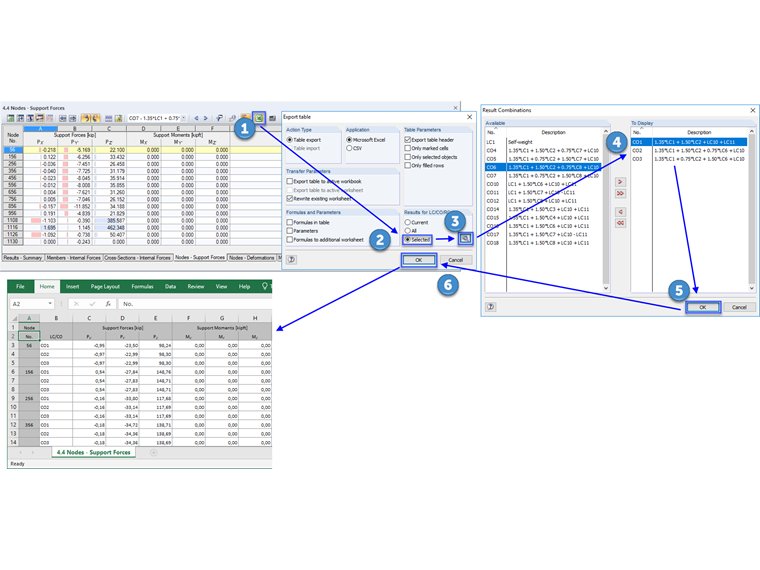Select the Selected results radio button
This screenshot has height=570, width=760.
(408, 239)
